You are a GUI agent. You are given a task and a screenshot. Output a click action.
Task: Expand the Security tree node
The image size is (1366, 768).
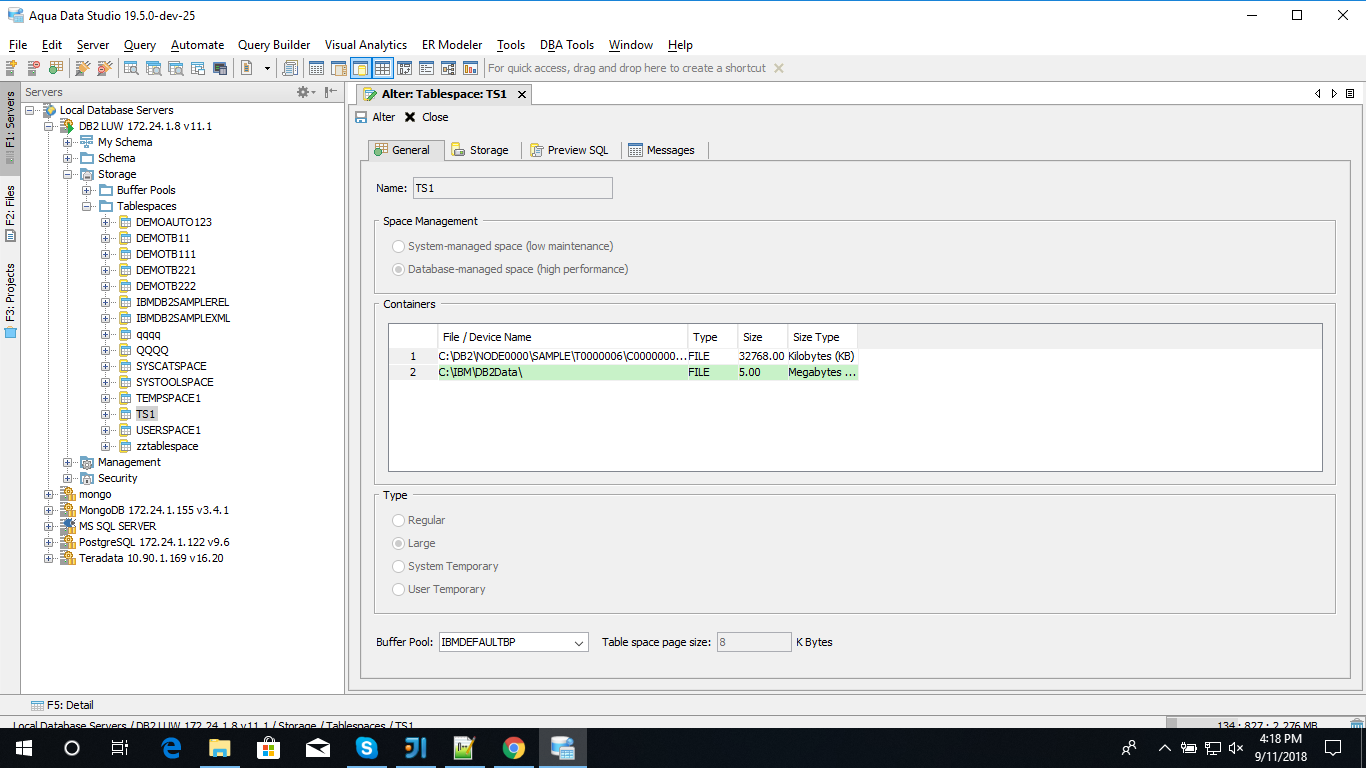point(68,478)
